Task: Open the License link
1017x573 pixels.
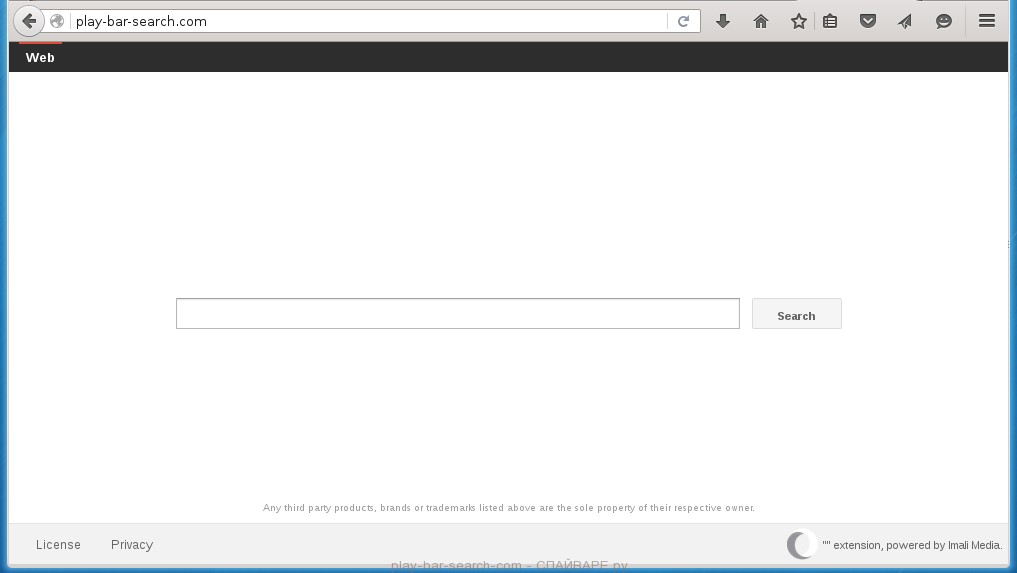Action: click(58, 544)
